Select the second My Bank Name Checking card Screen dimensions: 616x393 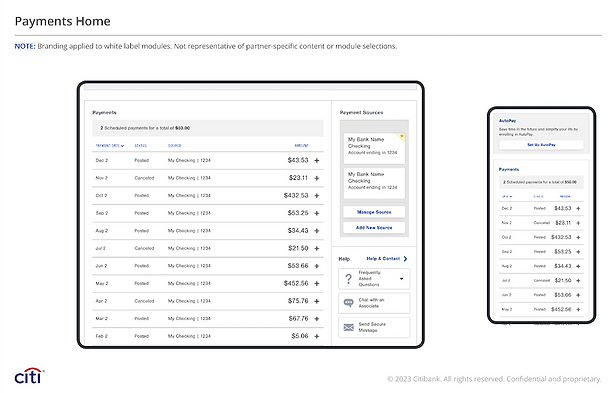tap(374, 183)
